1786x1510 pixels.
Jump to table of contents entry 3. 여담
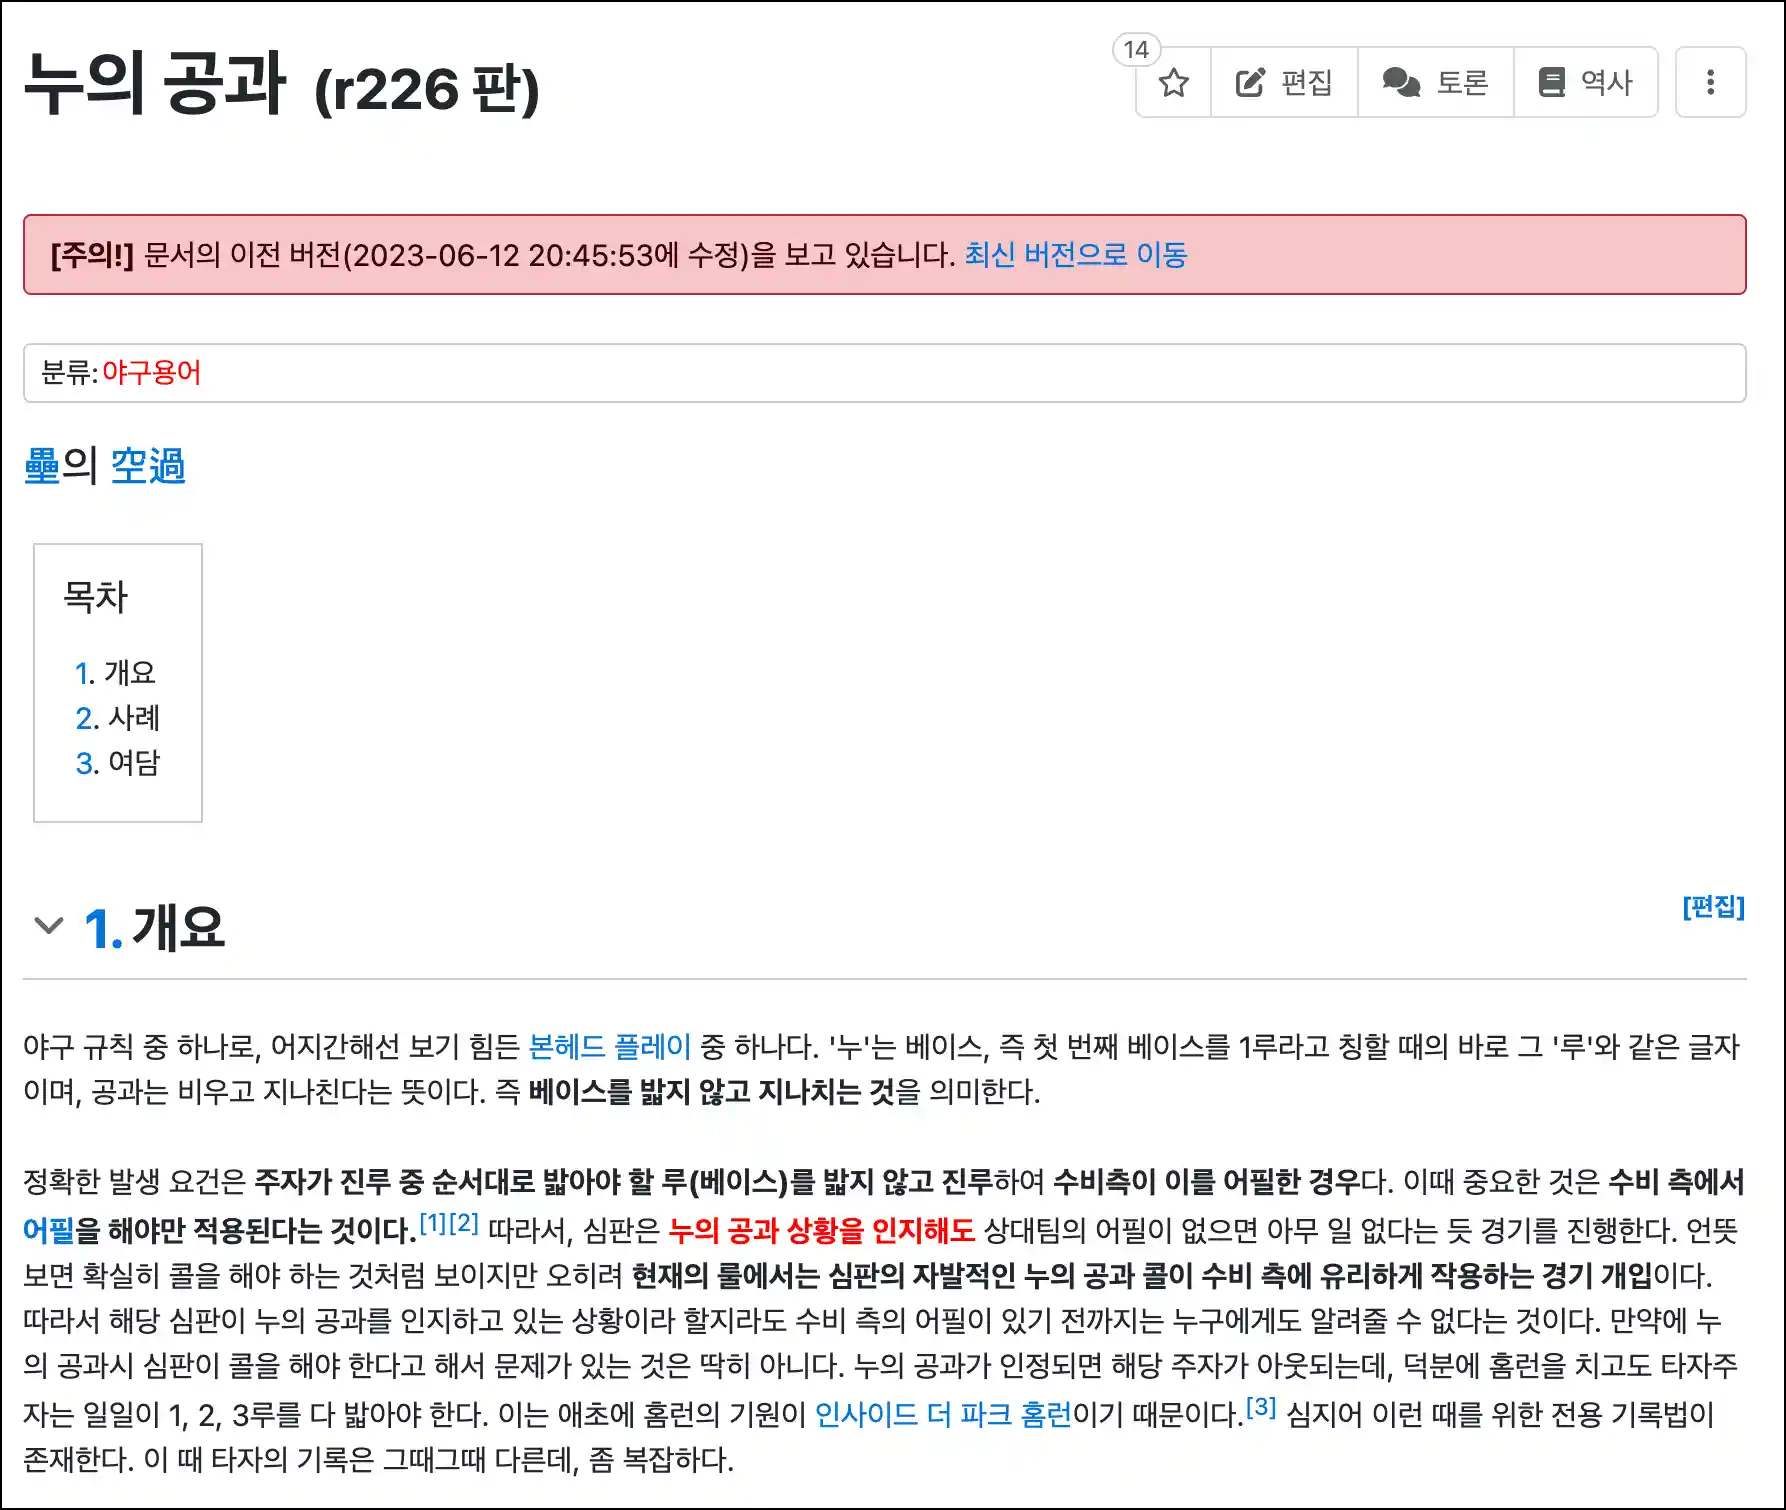click(x=118, y=763)
